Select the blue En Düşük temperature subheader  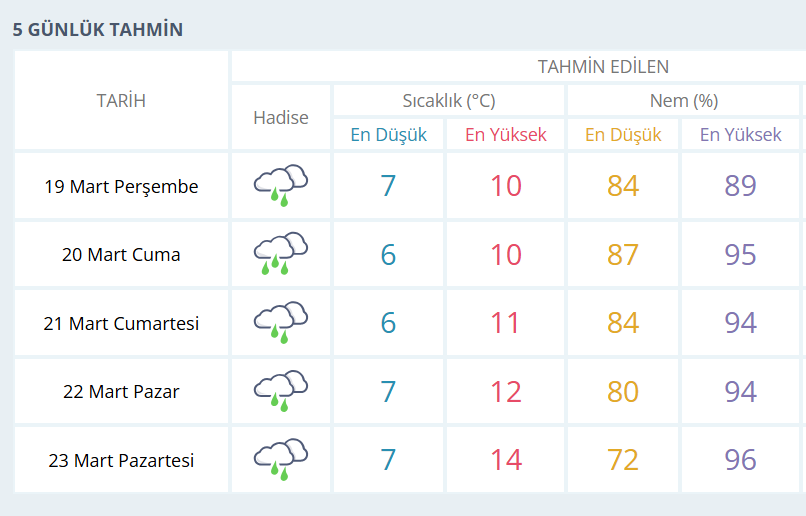point(388,135)
